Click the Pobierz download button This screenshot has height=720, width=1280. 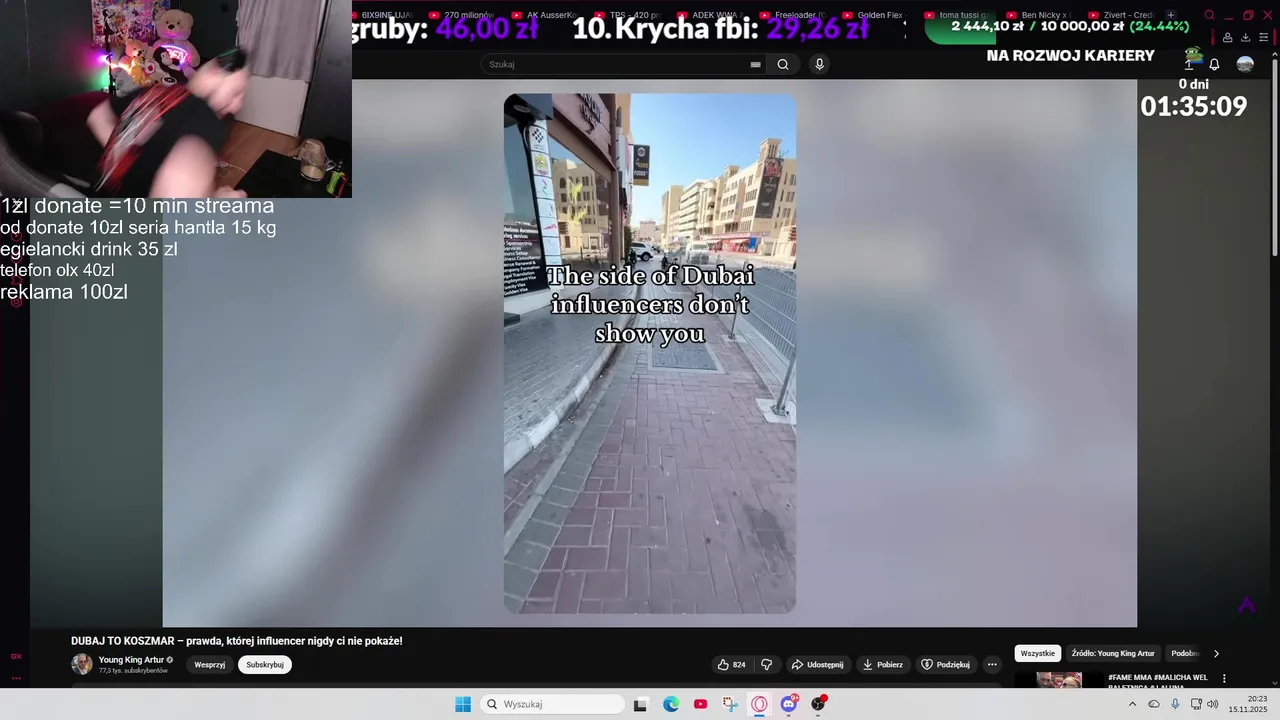[883, 664]
